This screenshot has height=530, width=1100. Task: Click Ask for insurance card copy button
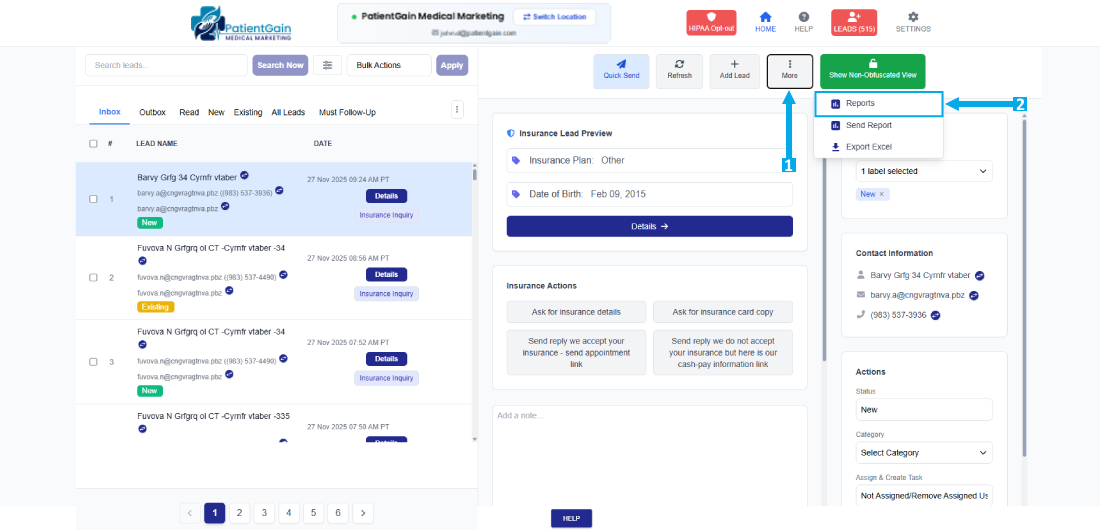[723, 312]
